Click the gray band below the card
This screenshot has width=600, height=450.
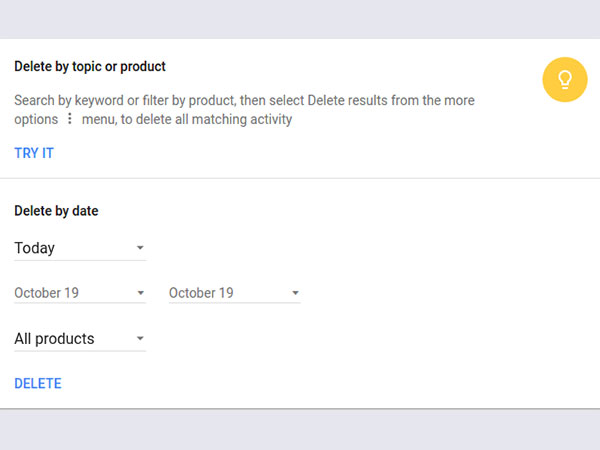click(300, 430)
